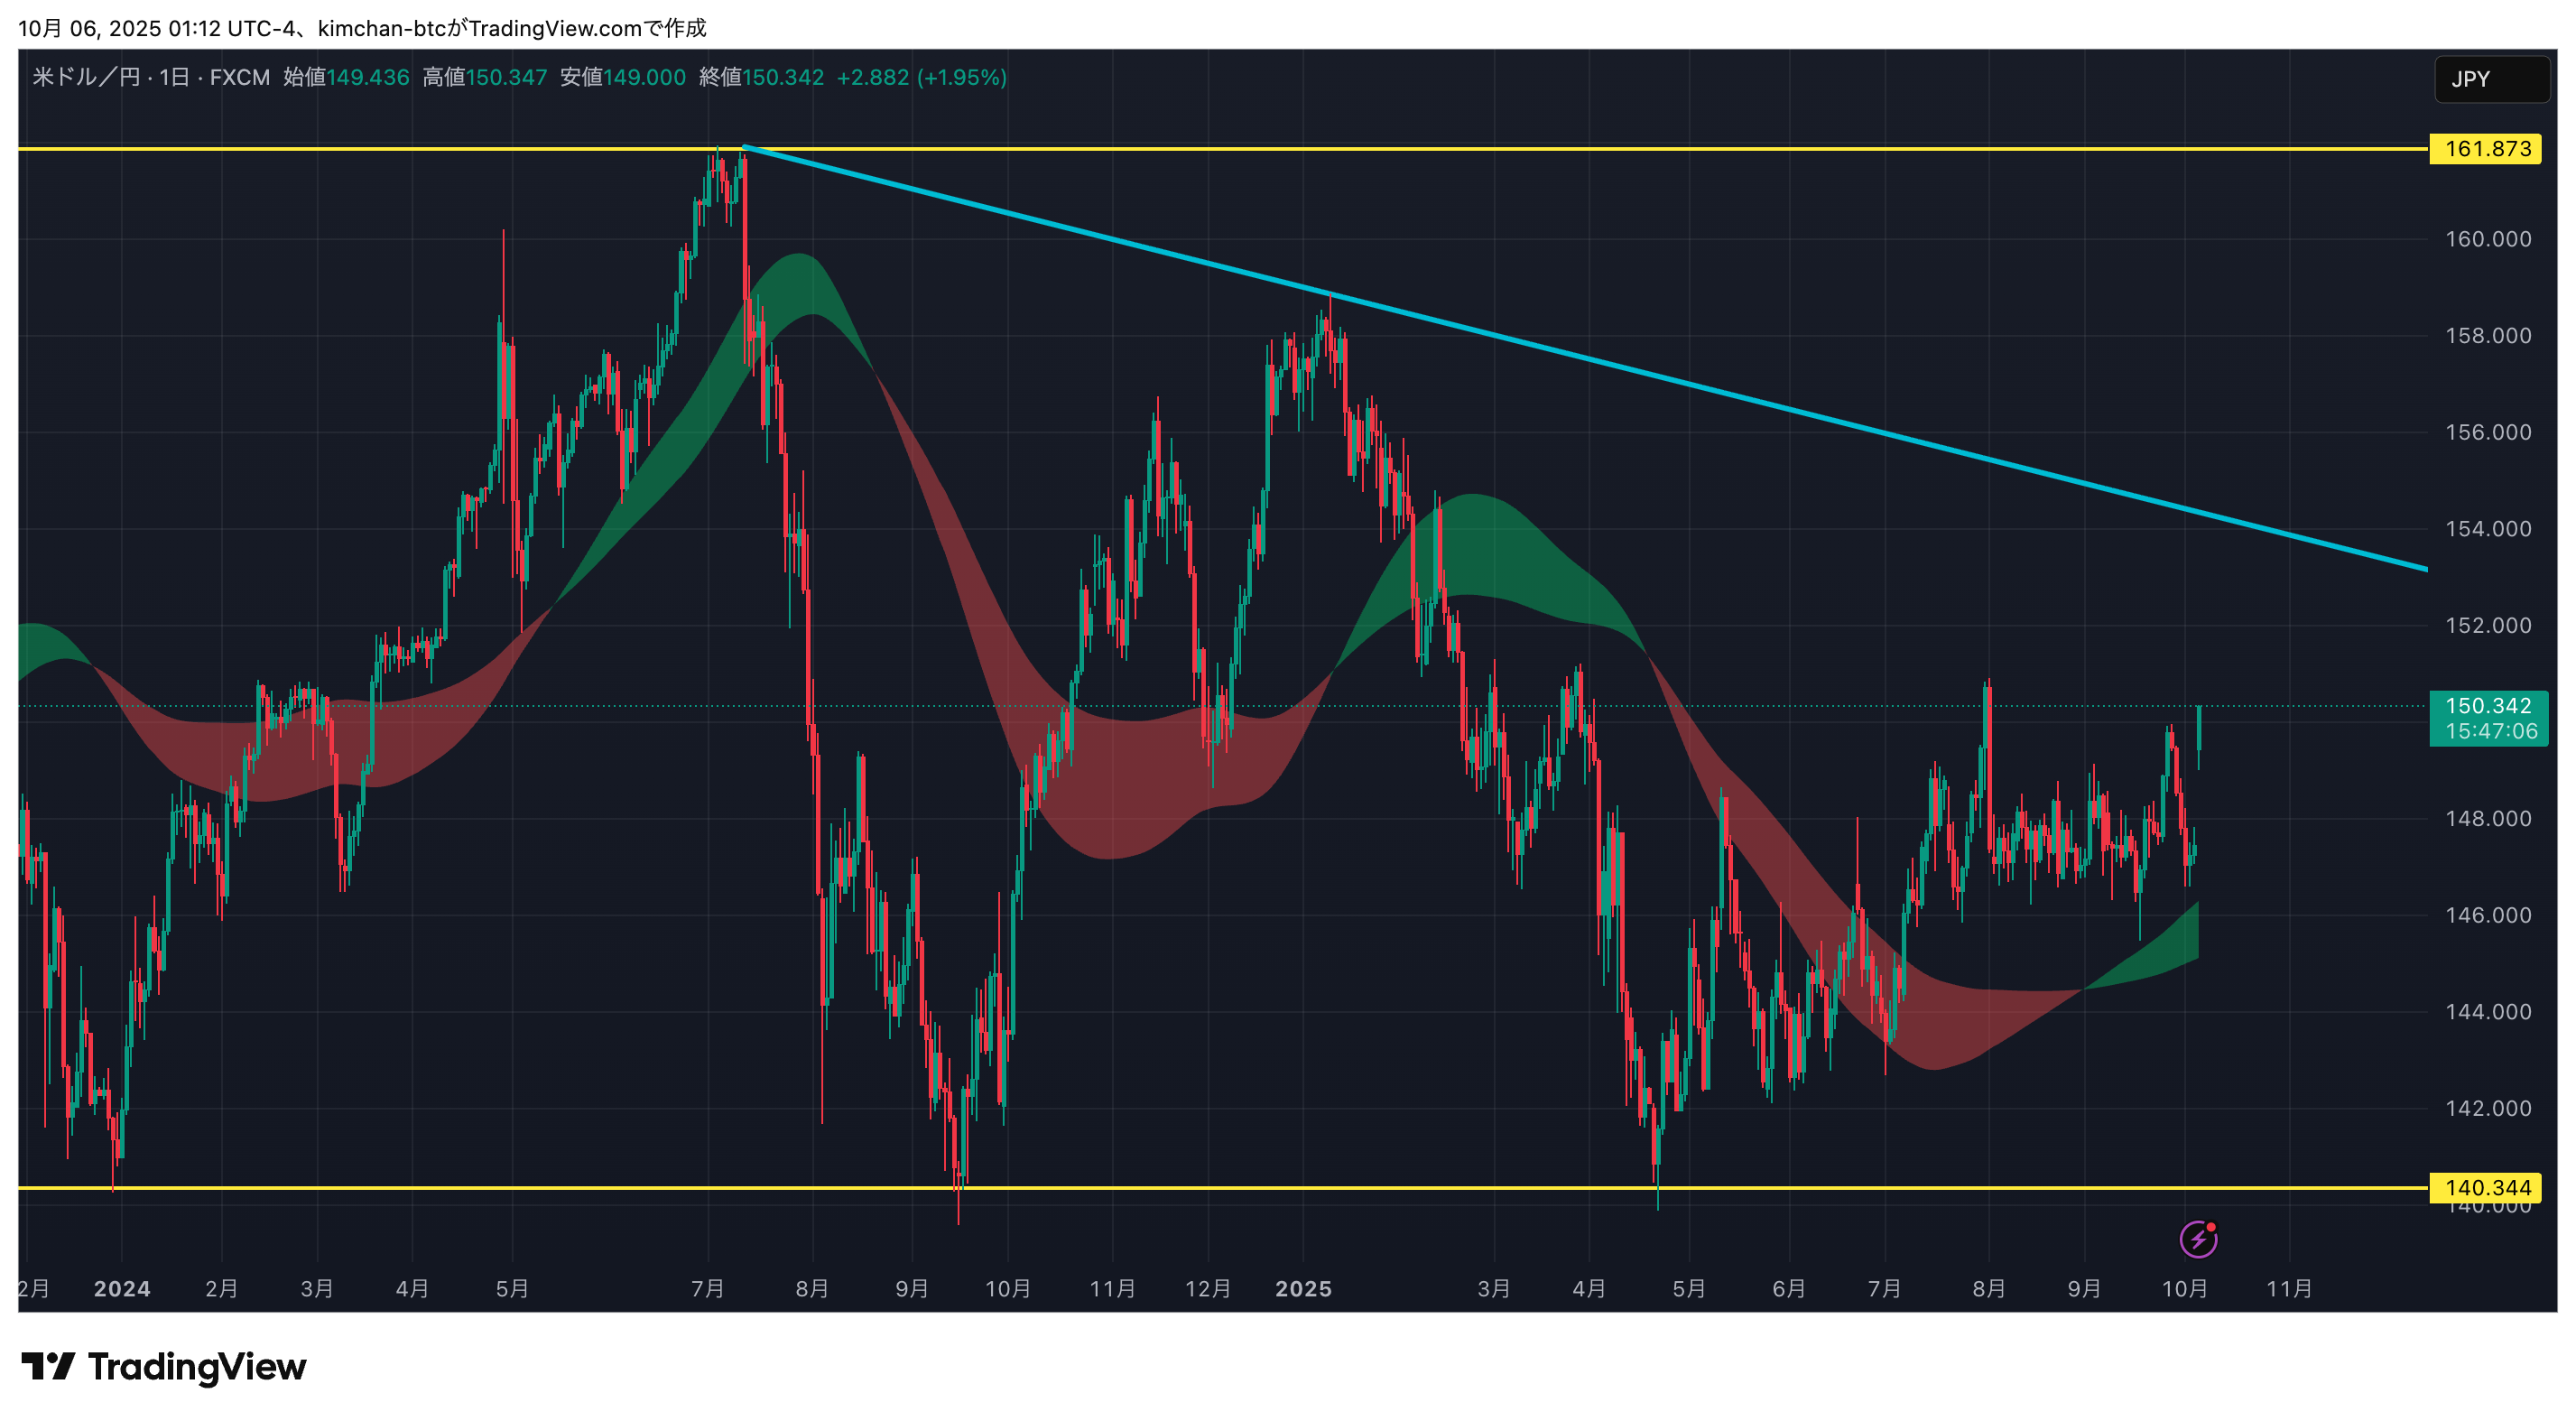Click the 11月 label on time axis
This screenshot has width=2576, height=1421.
coord(2288,1289)
